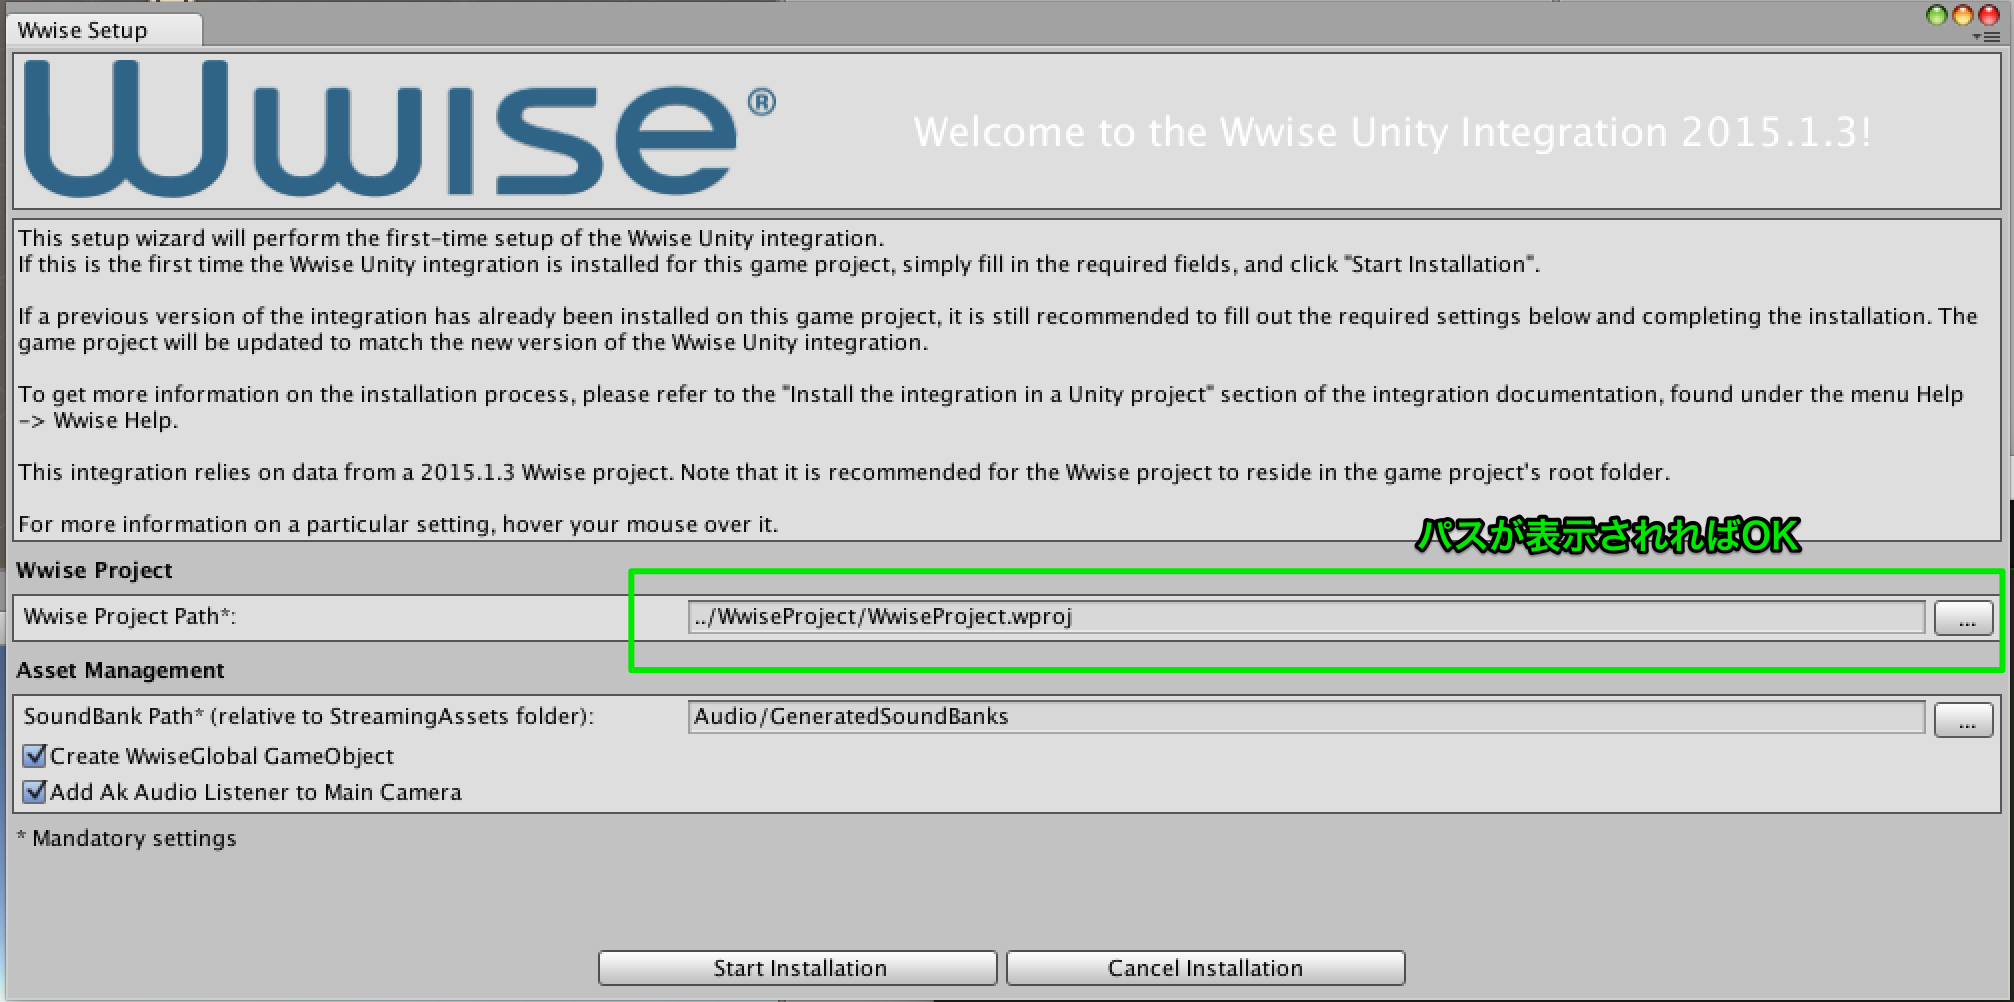Viewport: 2014px width, 1002px height.
Task: Click the SoundBank Path* label text
Action: [x=309, y=716]
